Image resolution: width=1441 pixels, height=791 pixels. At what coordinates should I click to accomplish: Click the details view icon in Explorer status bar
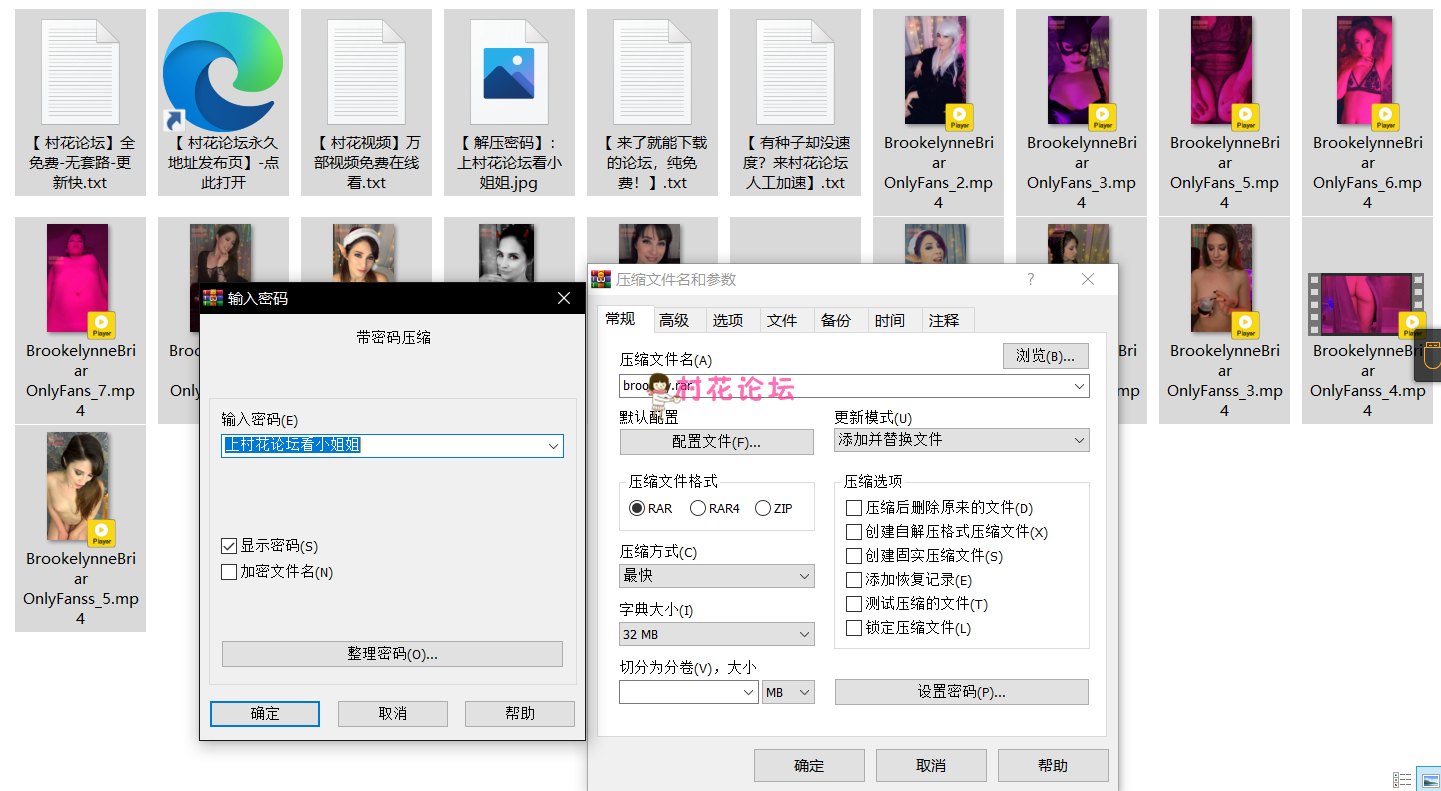pos(1401,779)
